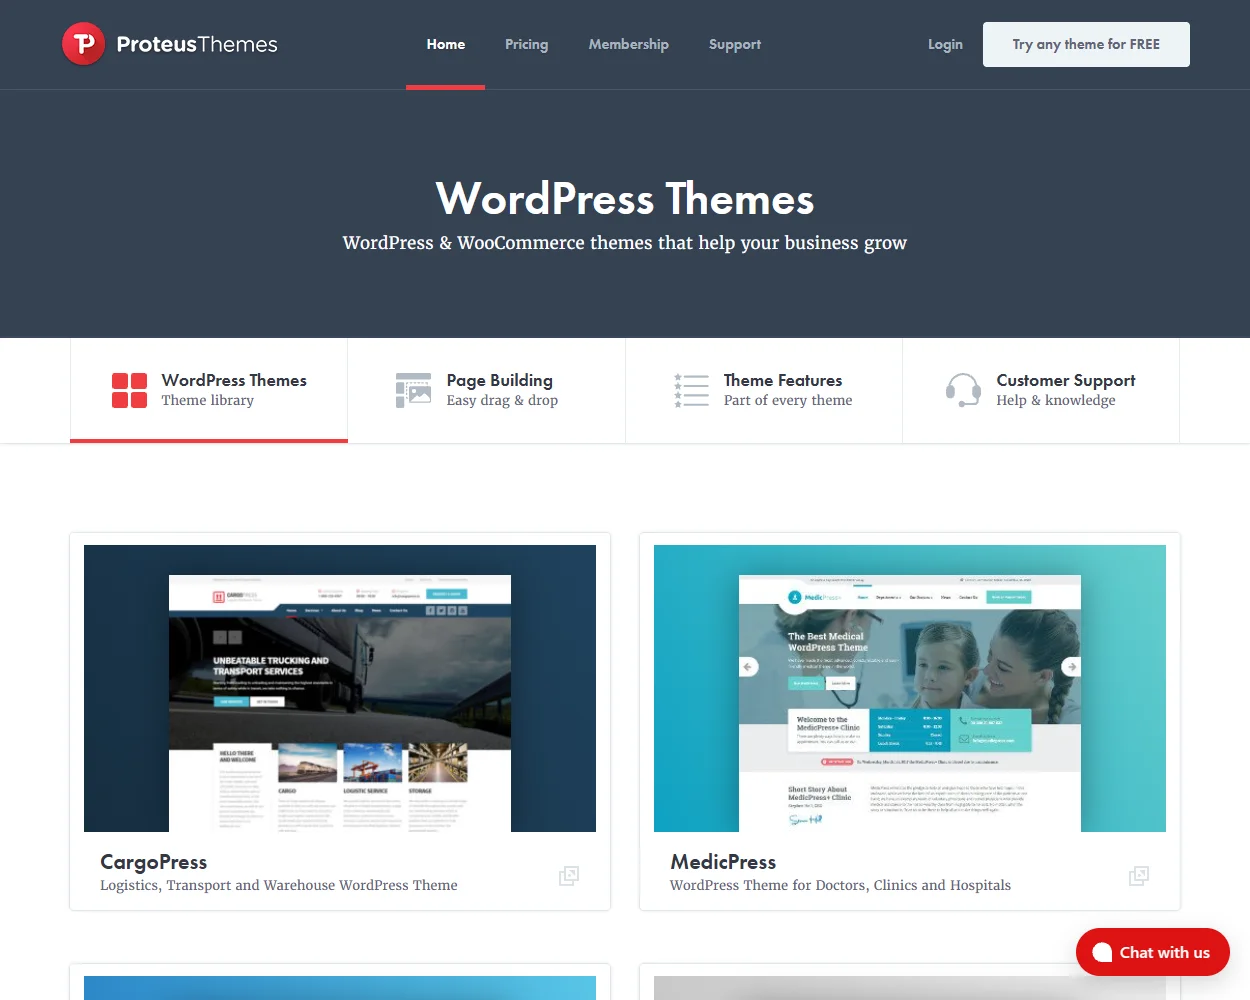The height and width of the screenshot is (1000, 1250).
Task: Open CargoPress preview popup icon
Action: click(x=569, y=876)
